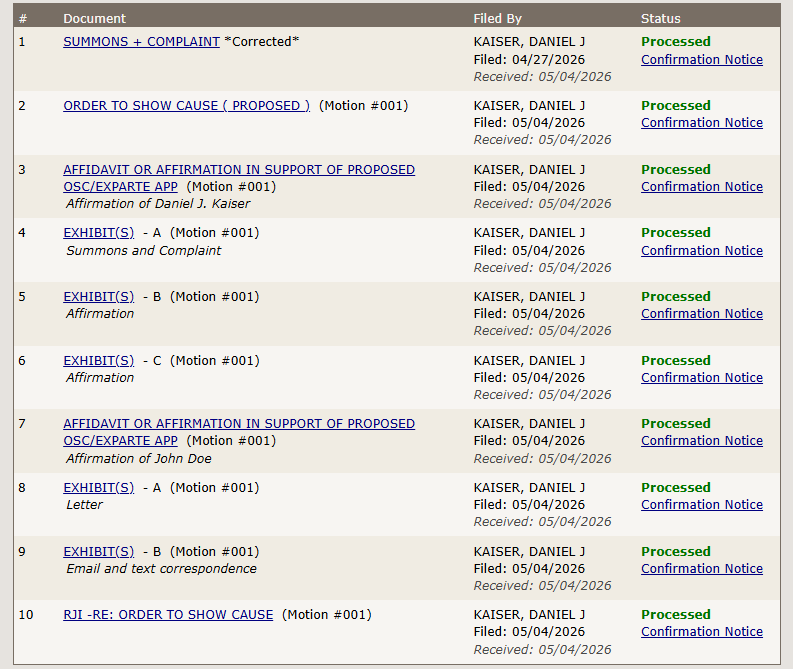
Task: Open Confirmation Notice for document 9
Action: click(702, 568)
